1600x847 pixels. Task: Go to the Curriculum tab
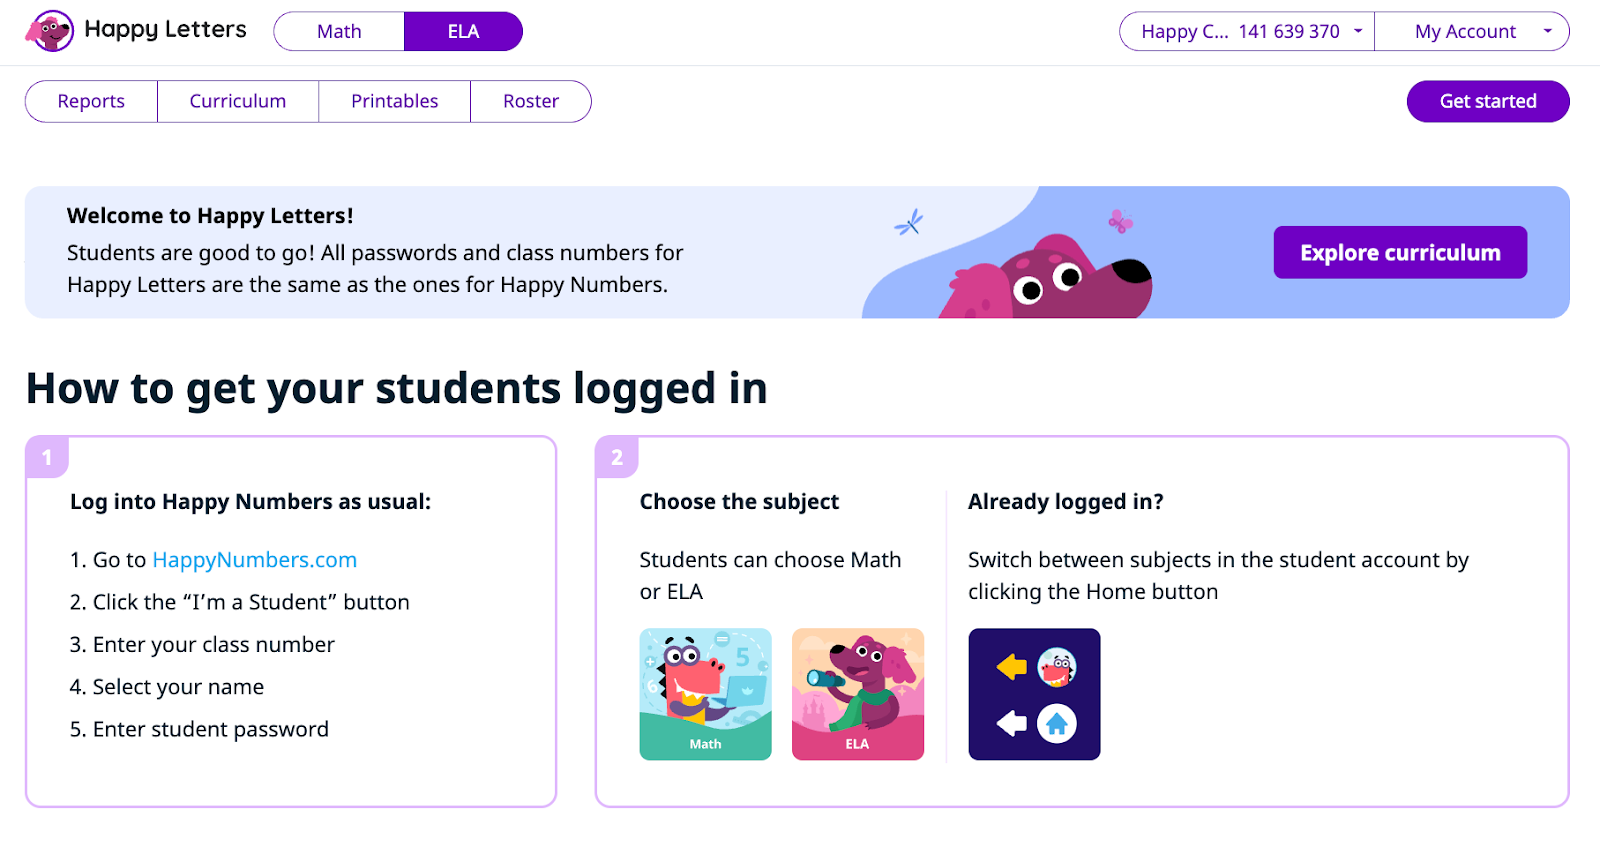point(238,101)
